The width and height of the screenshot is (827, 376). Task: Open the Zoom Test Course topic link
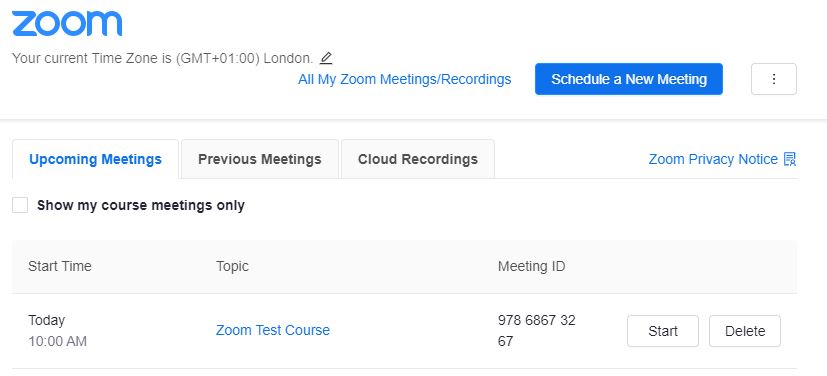273,330
